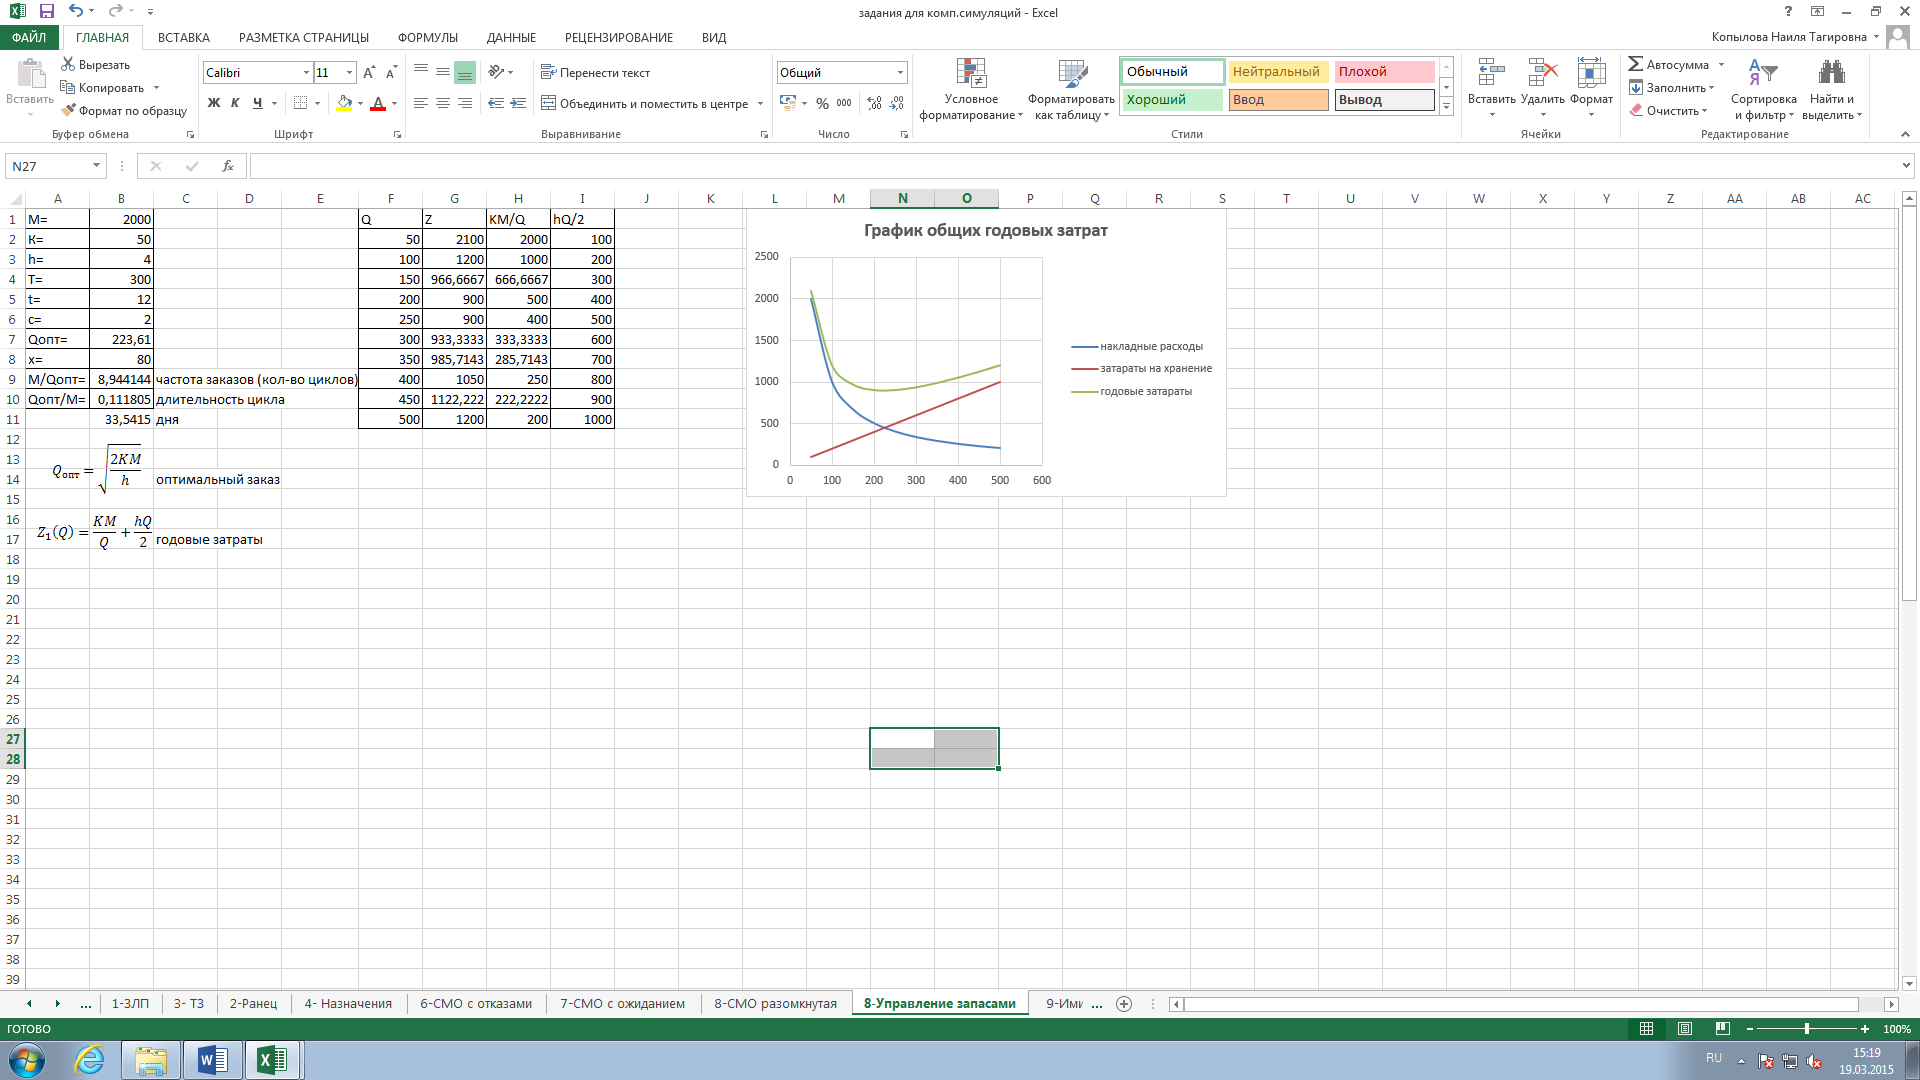Click Copy (Копировать) button
The width and height of the screenshot is (1920, 1080).
pos(103,88)
